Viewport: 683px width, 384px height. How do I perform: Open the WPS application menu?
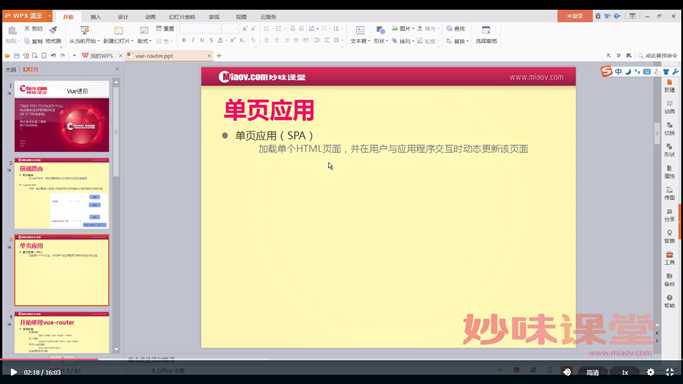point(27,16)
